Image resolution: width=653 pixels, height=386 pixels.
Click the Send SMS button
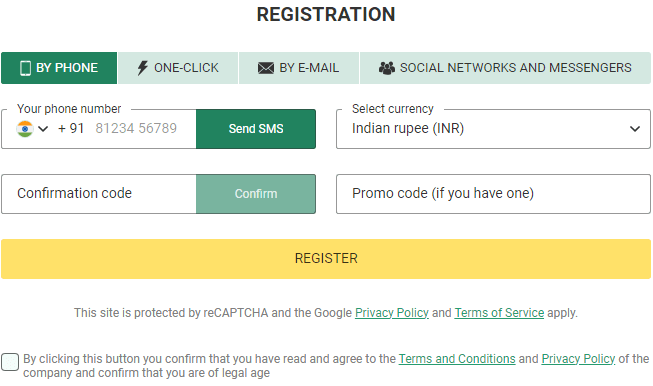click(256, 129)
